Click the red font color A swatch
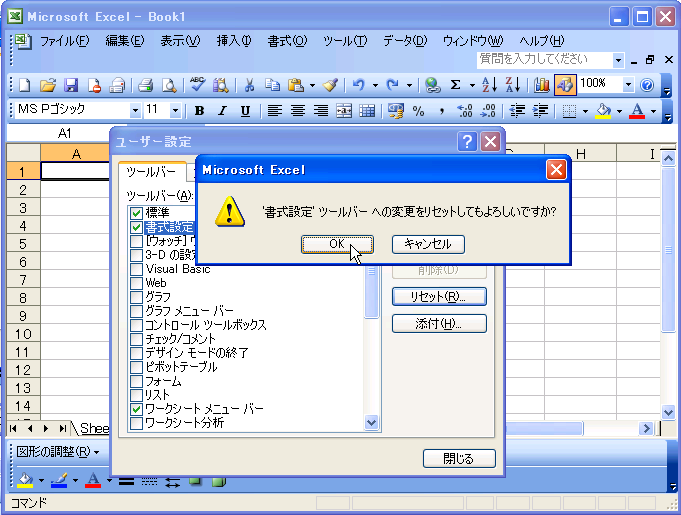The height and width of the screenshot is (515, 681). 637,111
